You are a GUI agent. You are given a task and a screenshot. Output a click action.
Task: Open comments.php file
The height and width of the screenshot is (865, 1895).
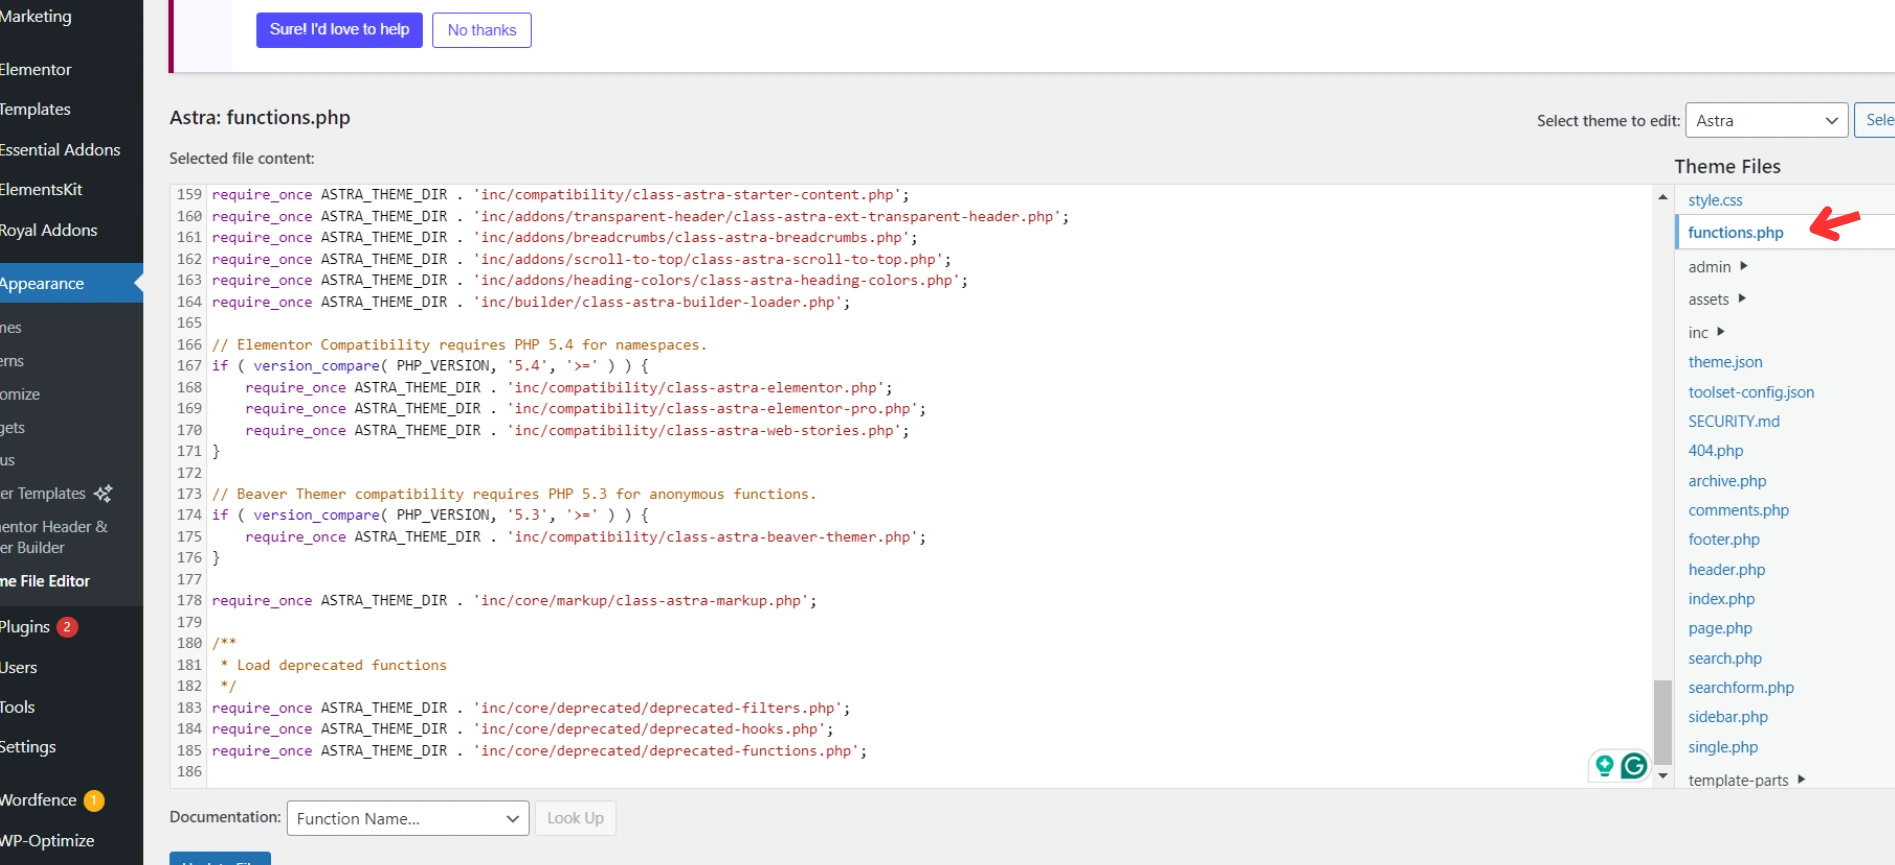[x=1738, y=510]
